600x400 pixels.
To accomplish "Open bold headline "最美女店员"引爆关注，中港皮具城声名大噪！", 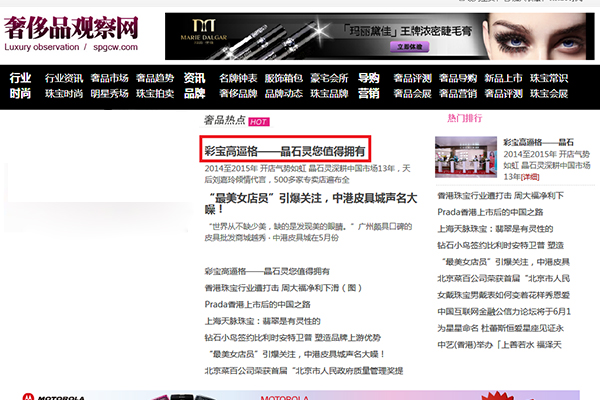I will [x=310, y=204].
